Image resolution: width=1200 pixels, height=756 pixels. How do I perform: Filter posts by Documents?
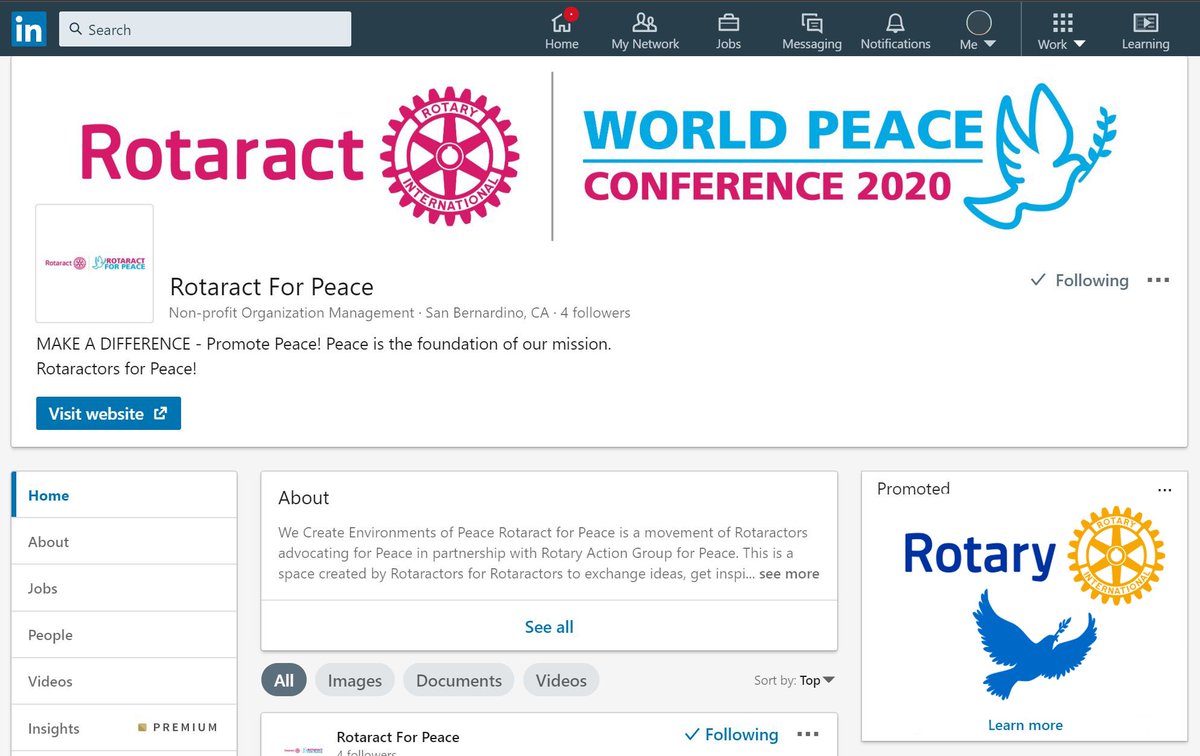click(x=459, y=680)
